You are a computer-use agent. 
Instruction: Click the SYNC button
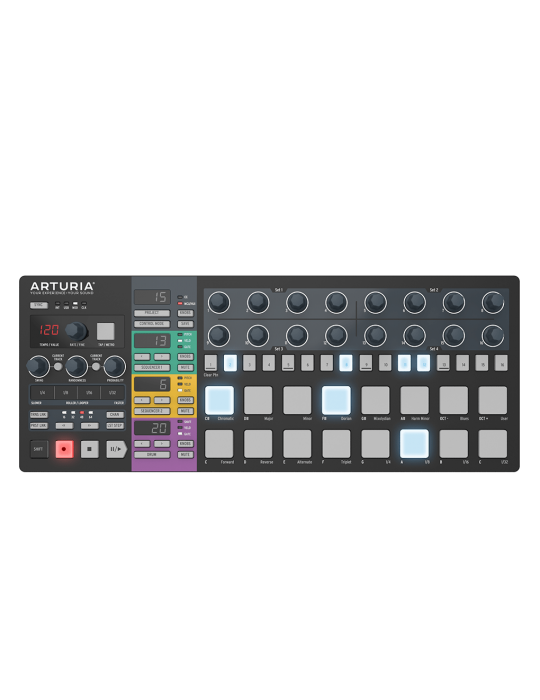coord(39,305)
